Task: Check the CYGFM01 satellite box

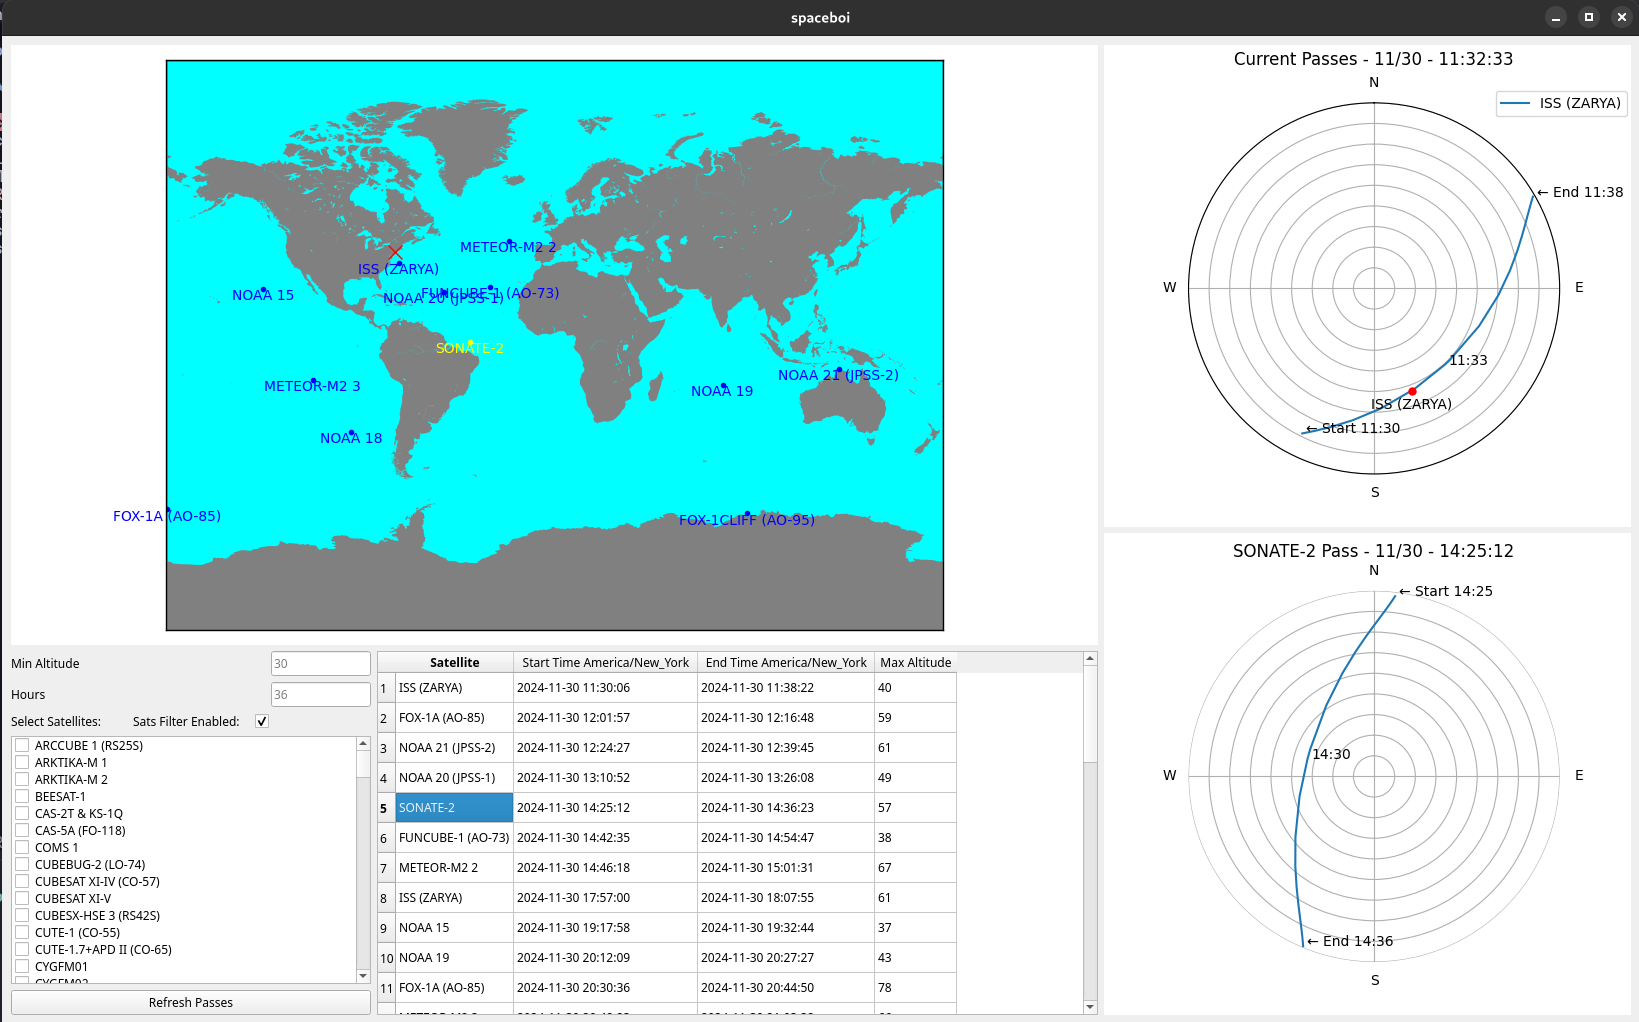Action: point(22,966)
